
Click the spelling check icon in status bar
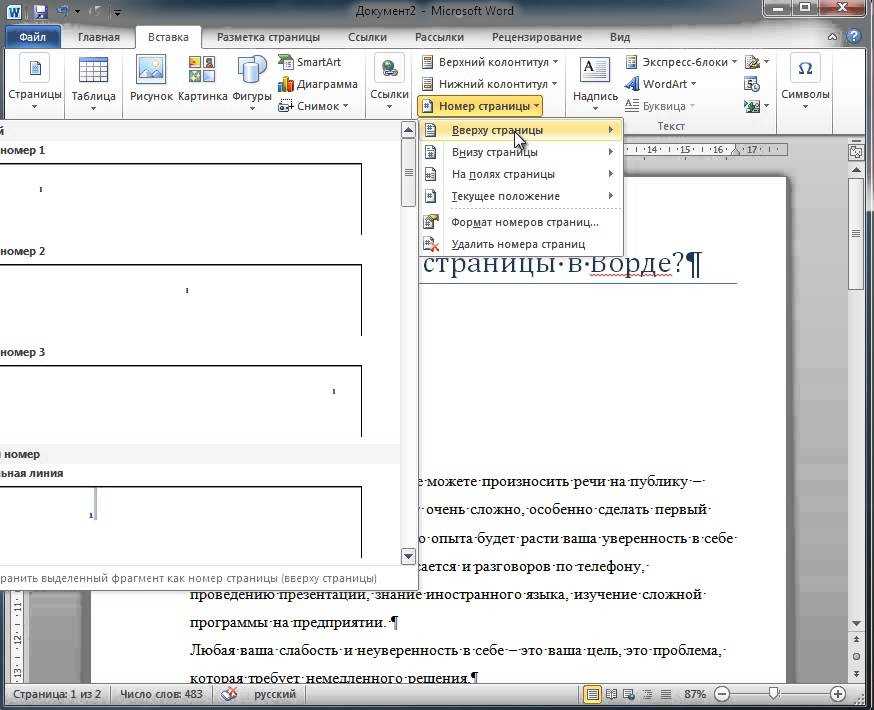tap(229, 694)
